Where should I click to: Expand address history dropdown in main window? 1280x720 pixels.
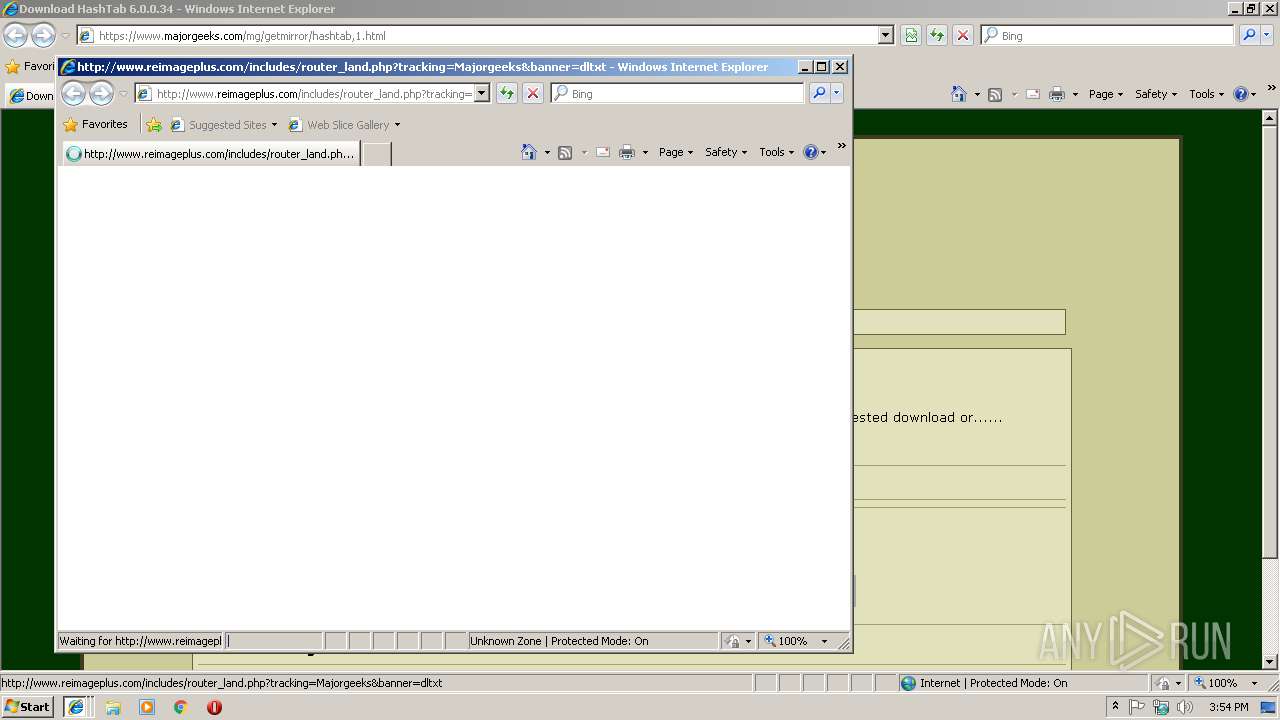pos(885,35)
